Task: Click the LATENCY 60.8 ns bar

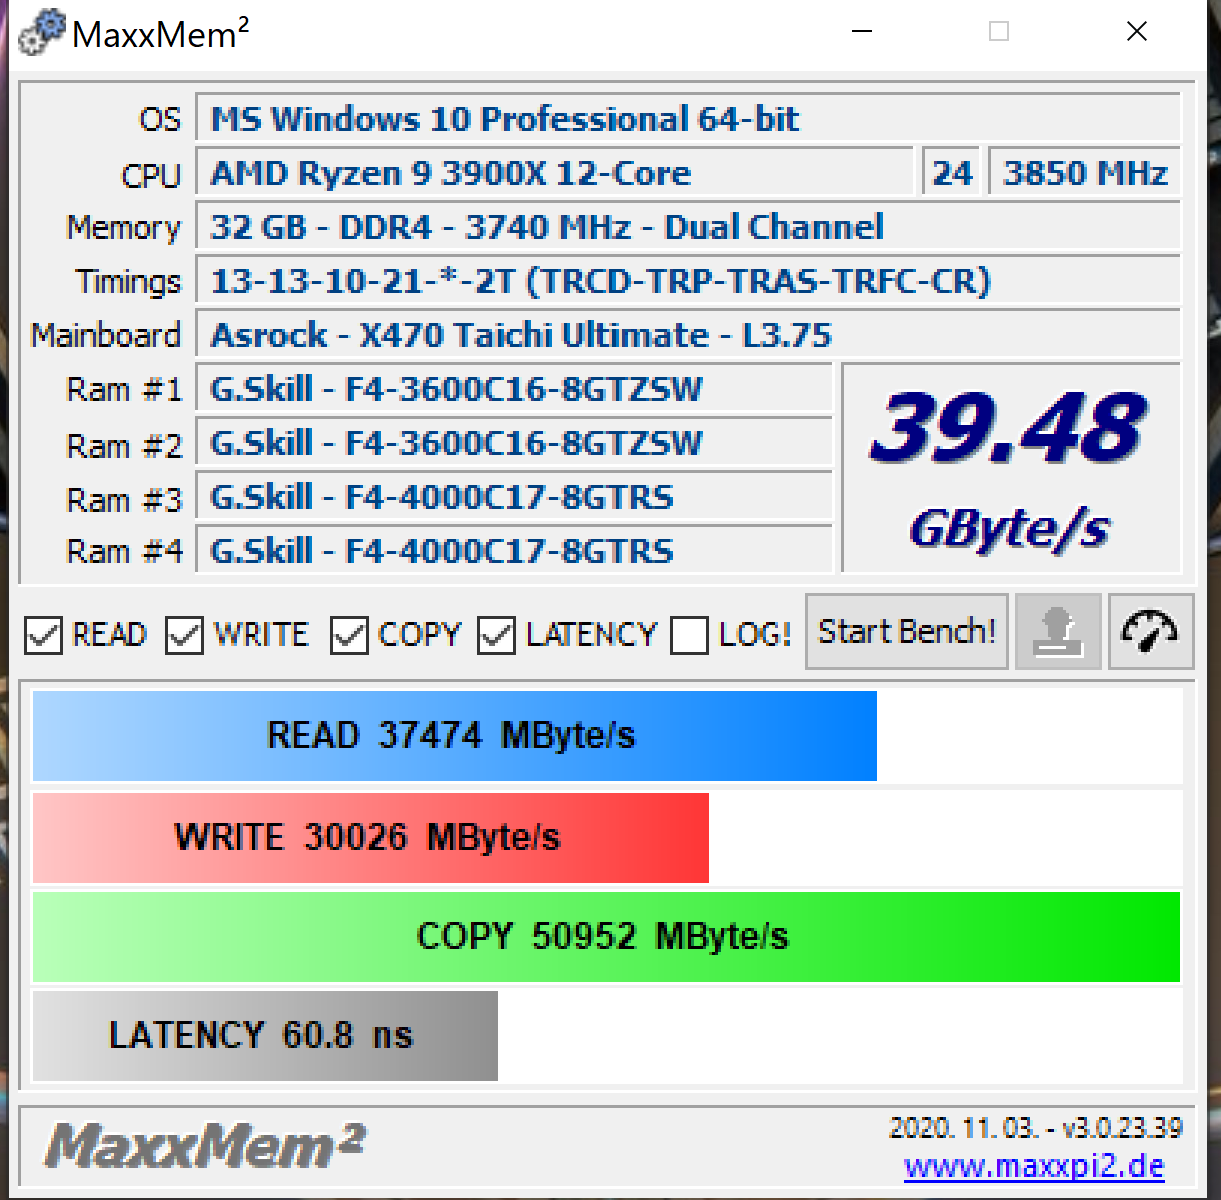Action: tap(265, 1036)
